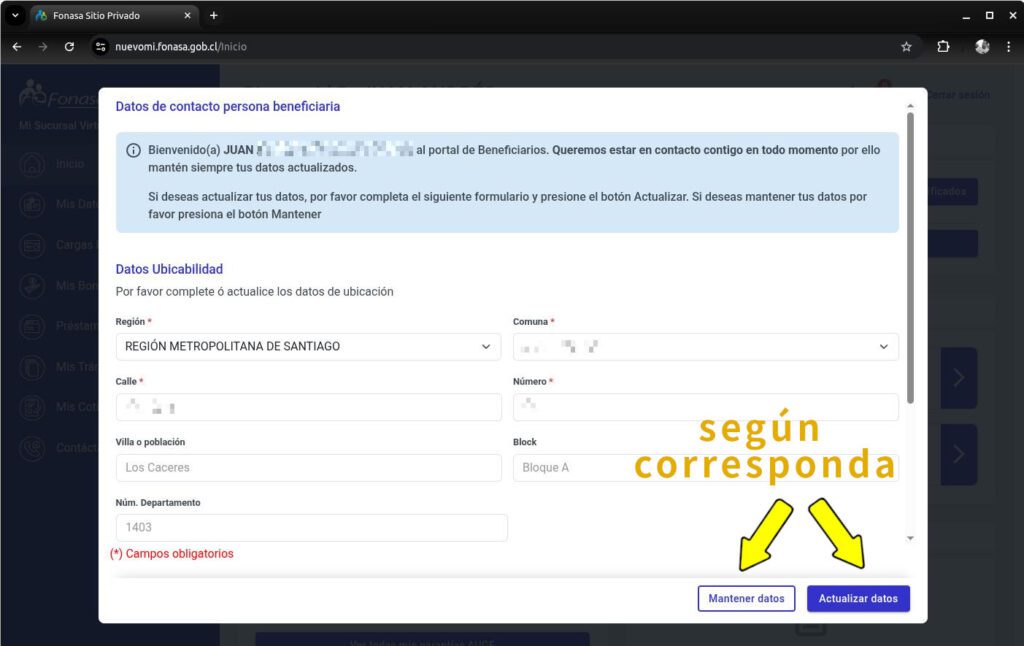Focus the Block input field
This screenshot has height=646, width=1024.
[705, 468]
